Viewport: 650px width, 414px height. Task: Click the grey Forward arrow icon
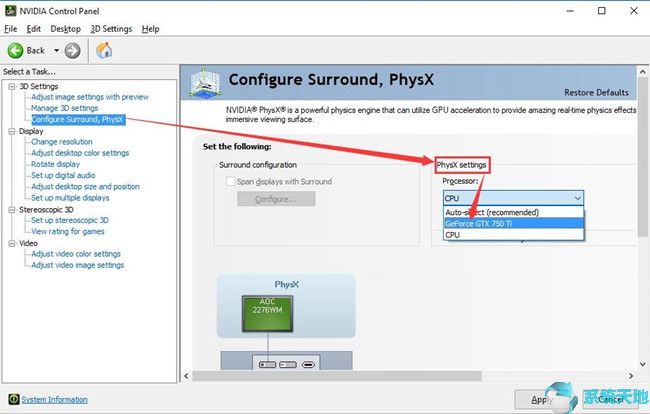click(72, 51)
